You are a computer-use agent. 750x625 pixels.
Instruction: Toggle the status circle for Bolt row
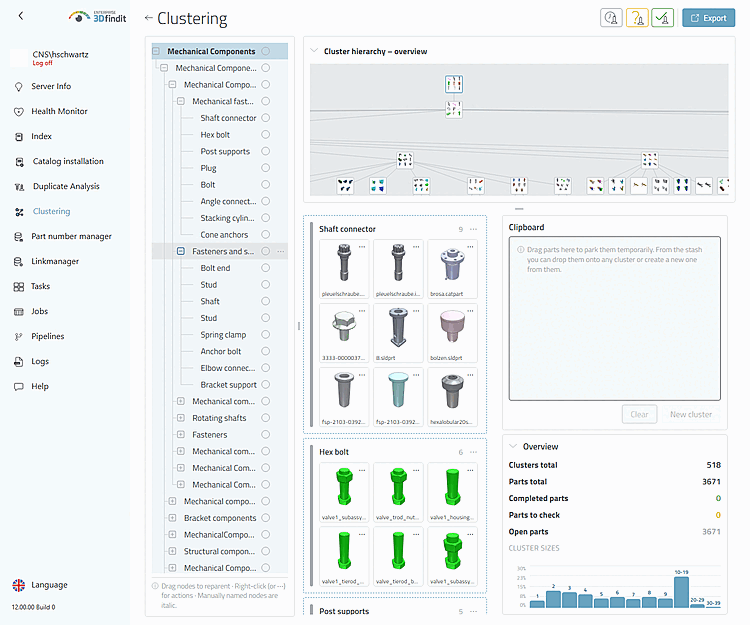pyautogui.click(x=266, y=185)
